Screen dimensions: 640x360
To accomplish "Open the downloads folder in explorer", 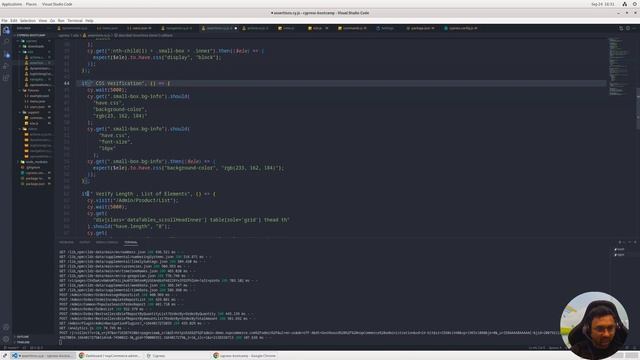I will click(x=35, y=46).
